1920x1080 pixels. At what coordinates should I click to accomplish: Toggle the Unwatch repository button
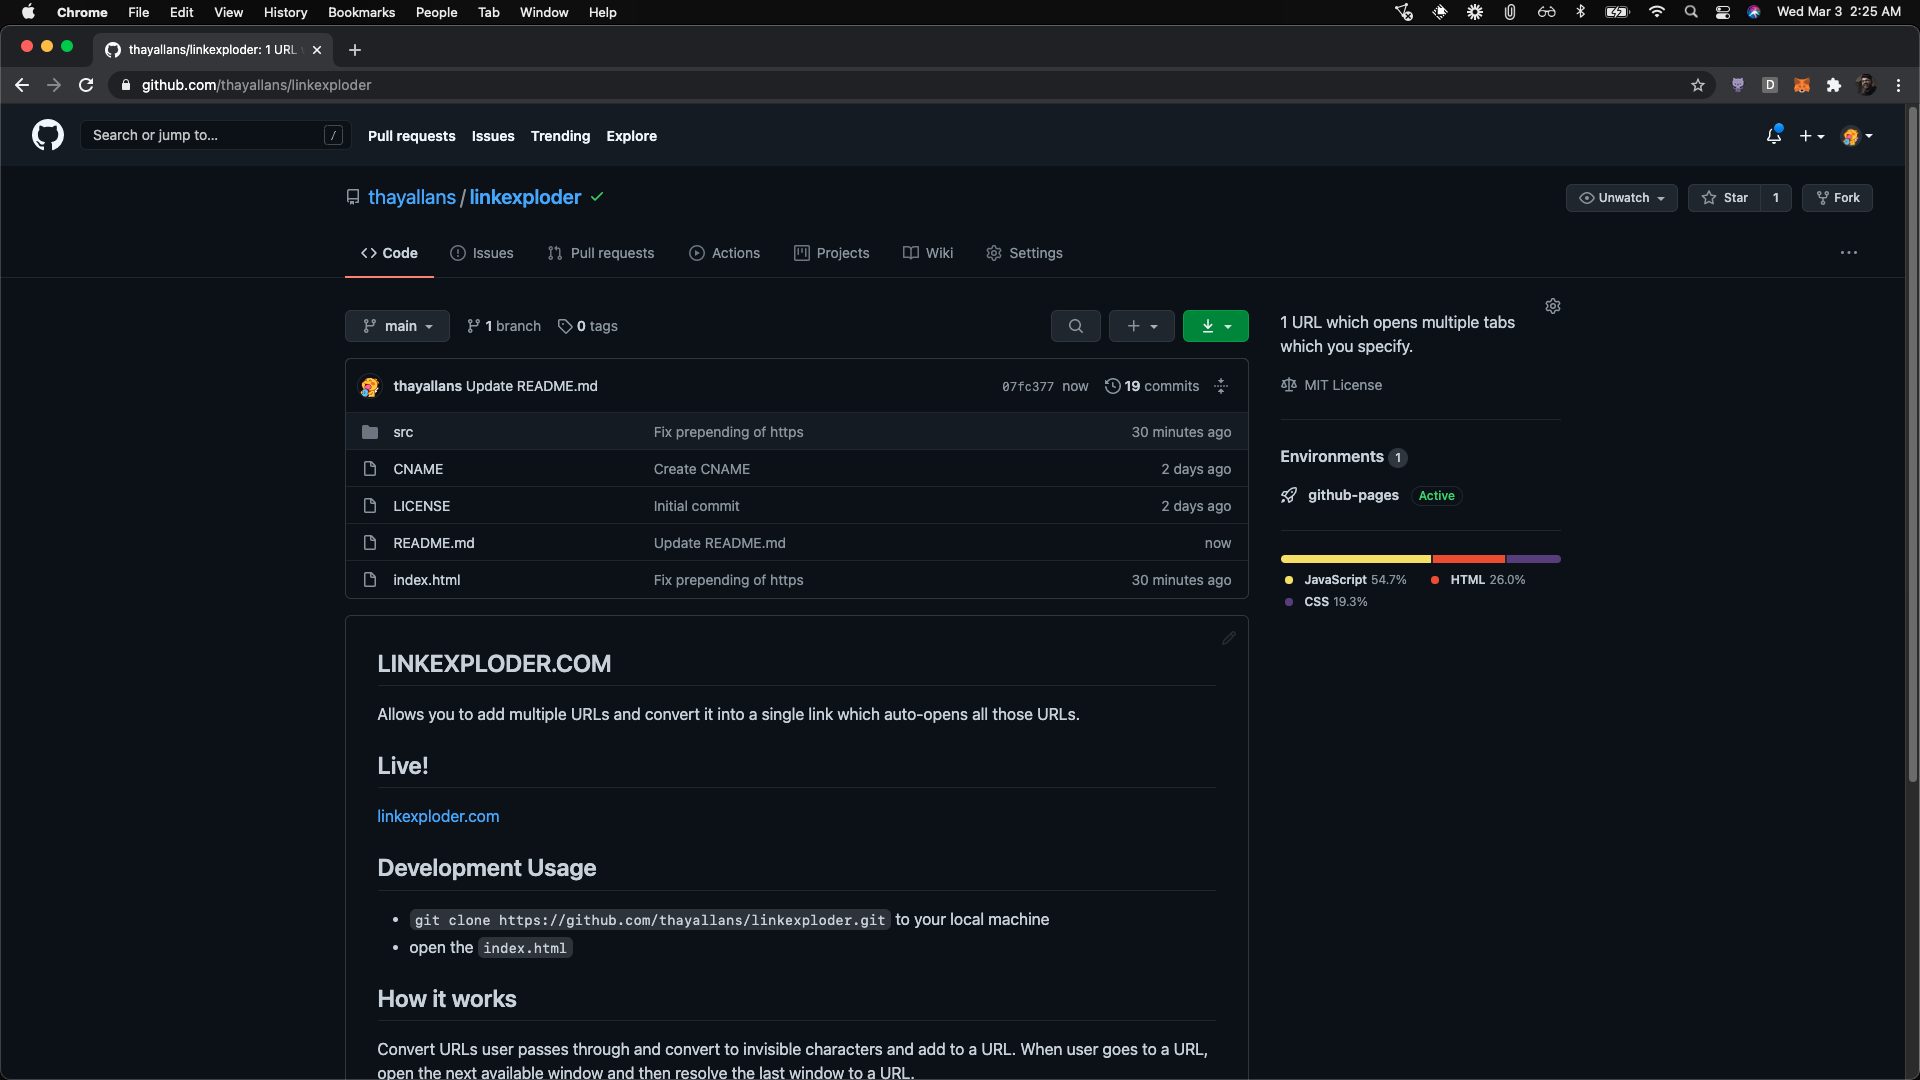[1621, 198]
